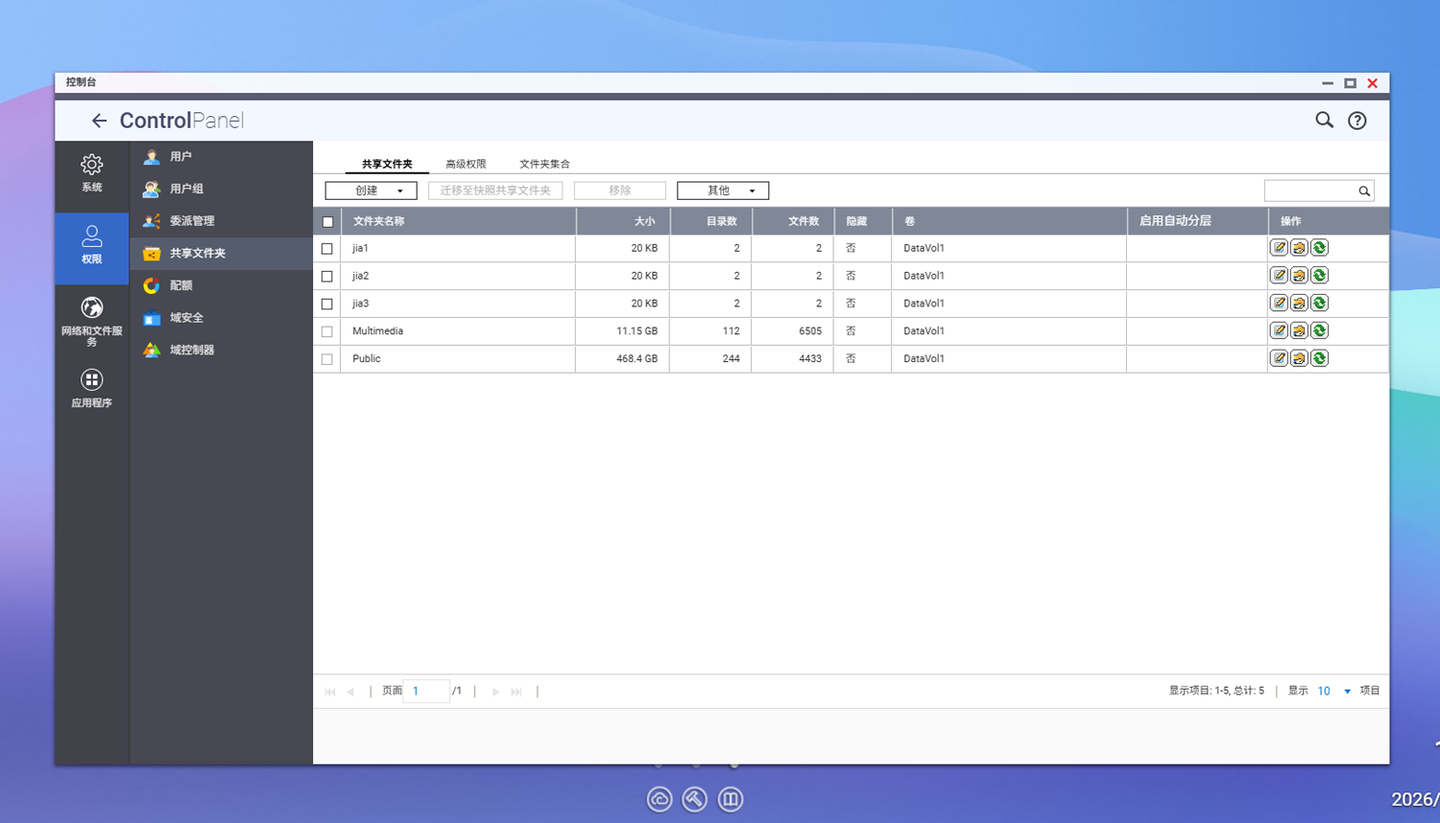Click the 迁移至快照共享文件夹 button

[496, 190]
